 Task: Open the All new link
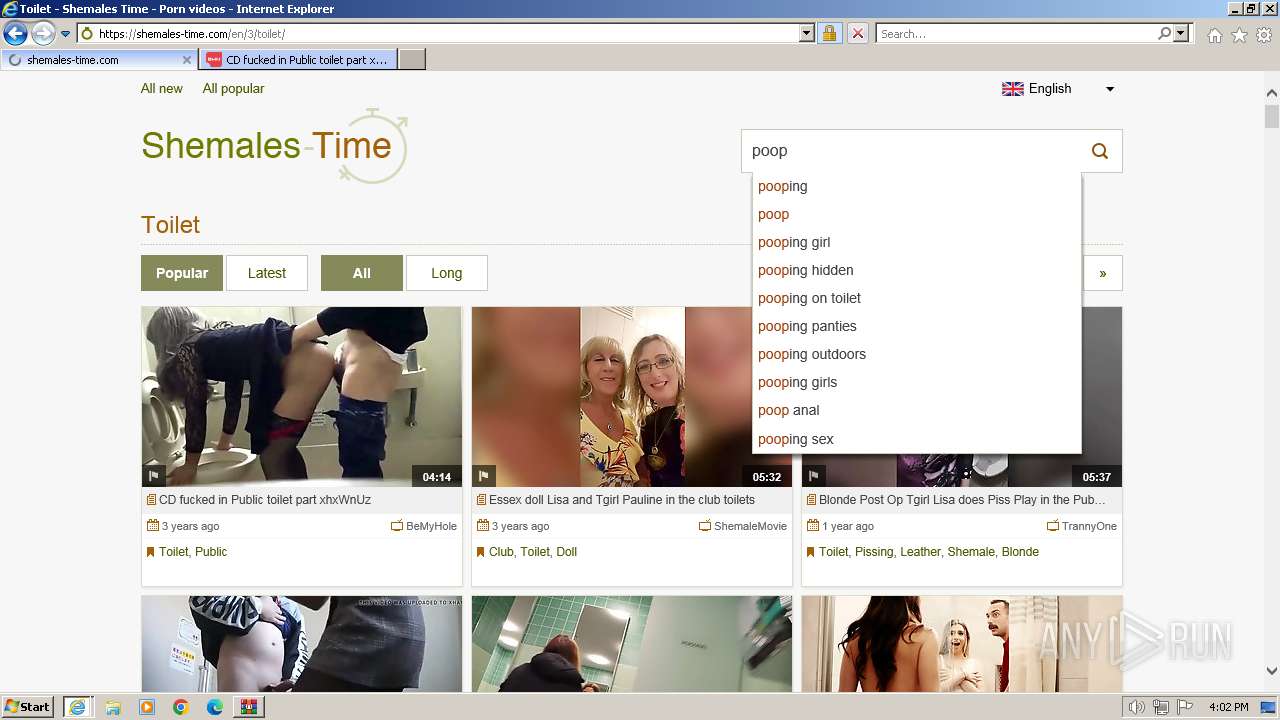click(162, 88)
